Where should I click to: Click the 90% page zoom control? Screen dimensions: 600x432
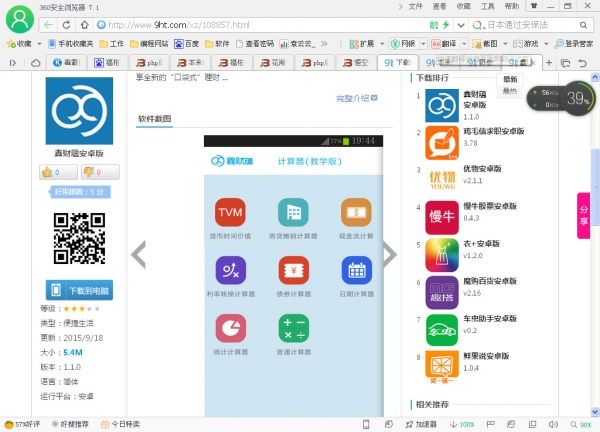581,424
